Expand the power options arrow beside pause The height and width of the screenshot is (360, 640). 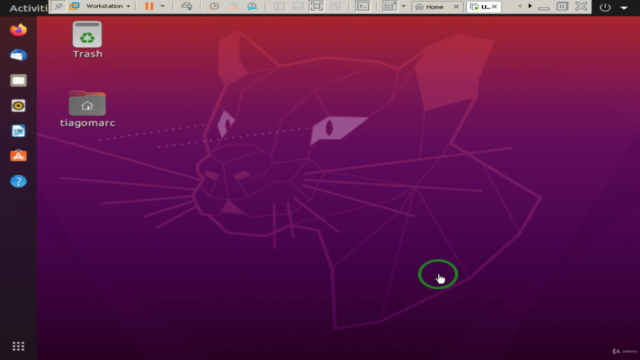click(x=162, y=6)
